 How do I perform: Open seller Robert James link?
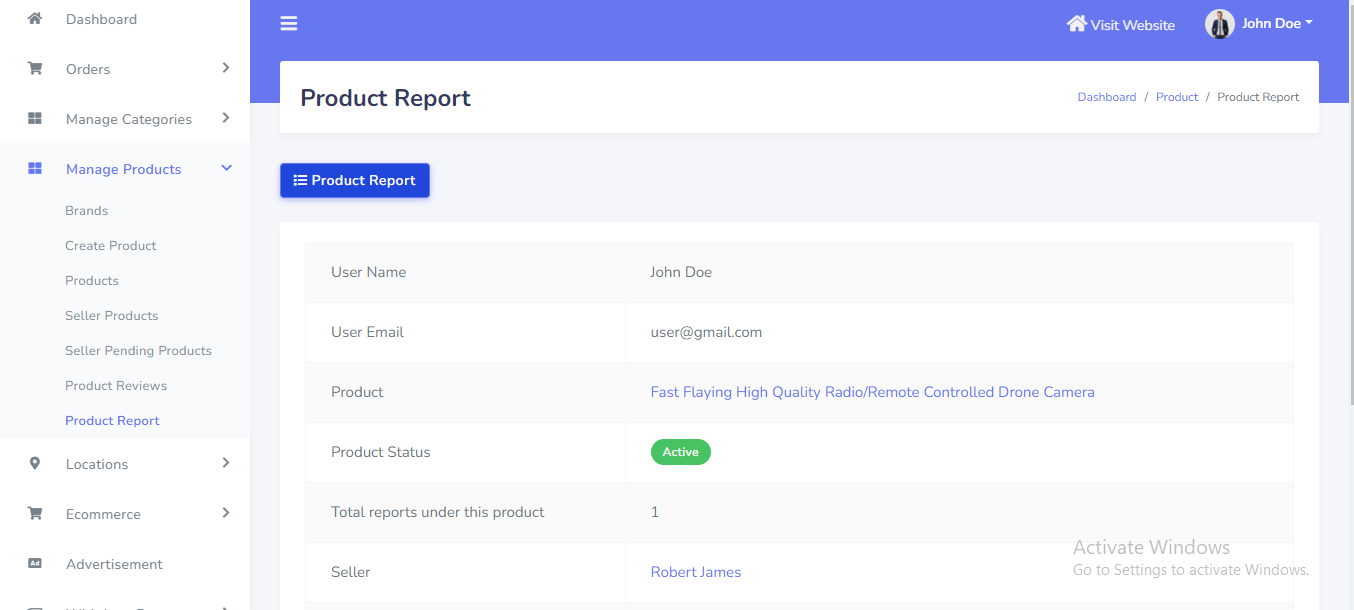point(695,572)
